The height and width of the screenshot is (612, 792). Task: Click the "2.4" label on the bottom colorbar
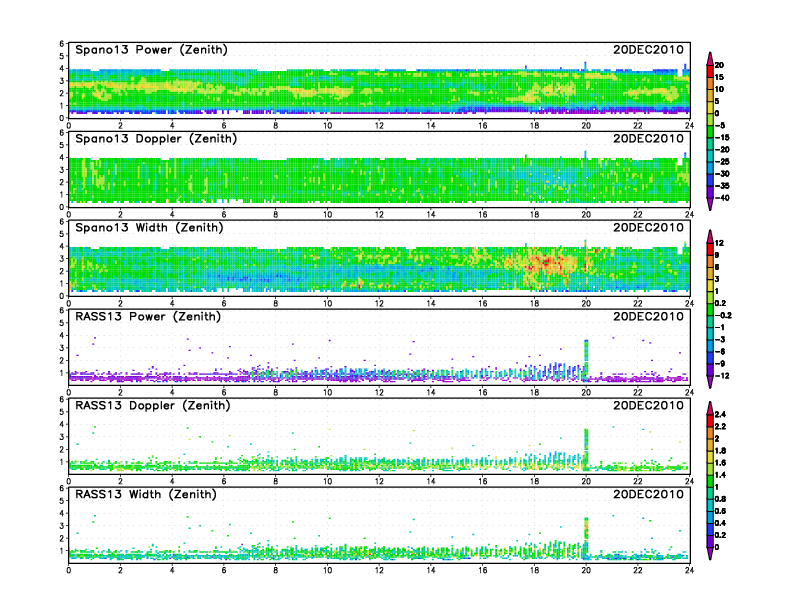pos(720,414)
